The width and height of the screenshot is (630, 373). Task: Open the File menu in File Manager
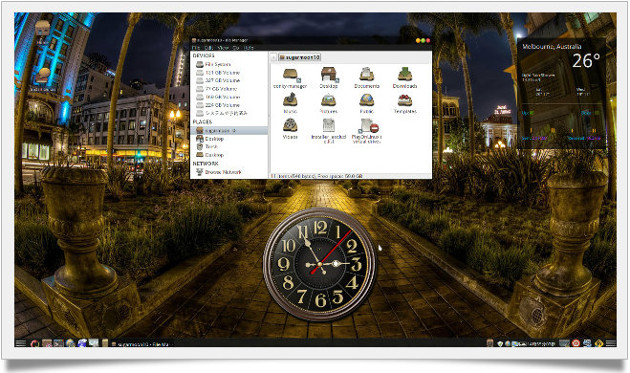coord(196,47)
